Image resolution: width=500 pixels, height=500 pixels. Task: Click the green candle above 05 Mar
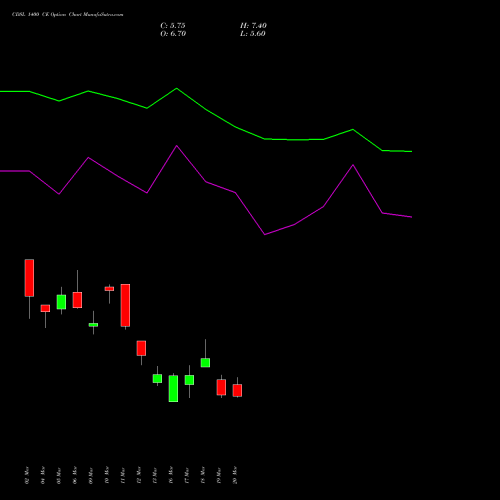61,302
